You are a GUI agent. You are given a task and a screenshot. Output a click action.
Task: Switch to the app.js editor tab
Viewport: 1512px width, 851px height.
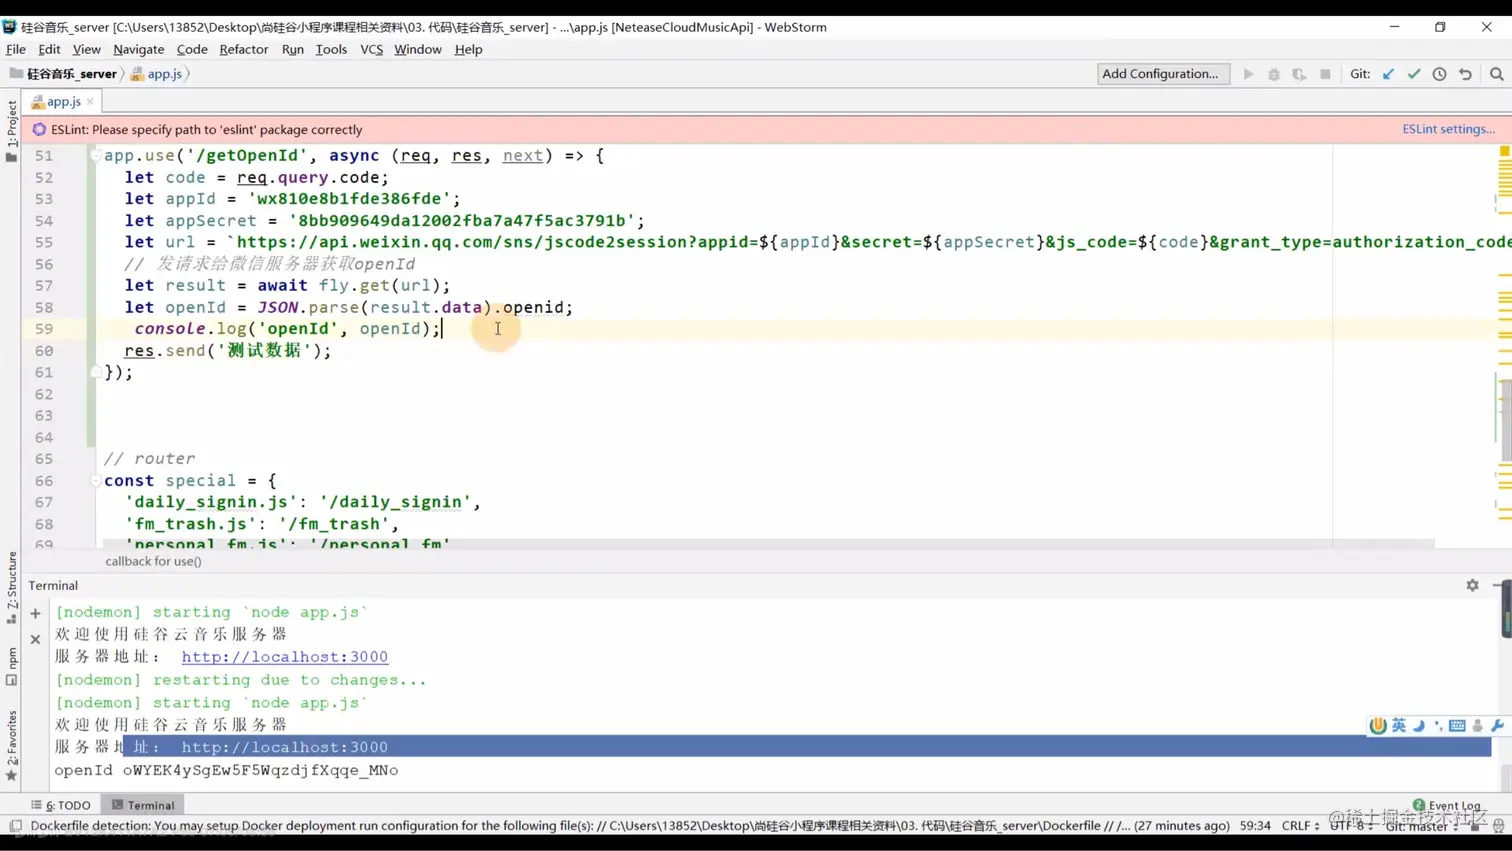(x=63, y=101)
